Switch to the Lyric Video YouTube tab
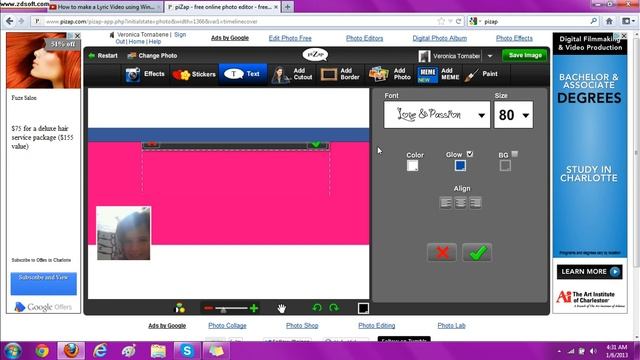This screenshot has height=360, width=640. (x=106, y=7)
